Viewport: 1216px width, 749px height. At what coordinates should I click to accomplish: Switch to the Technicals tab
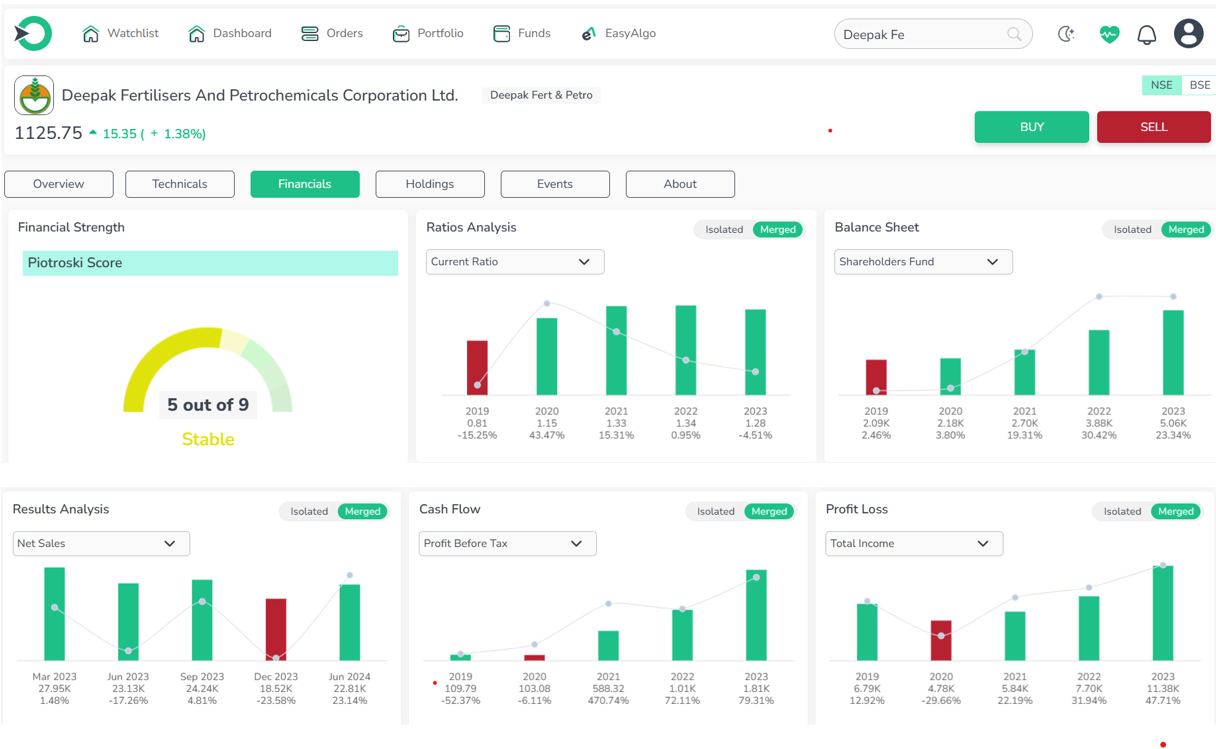(180, 184)
